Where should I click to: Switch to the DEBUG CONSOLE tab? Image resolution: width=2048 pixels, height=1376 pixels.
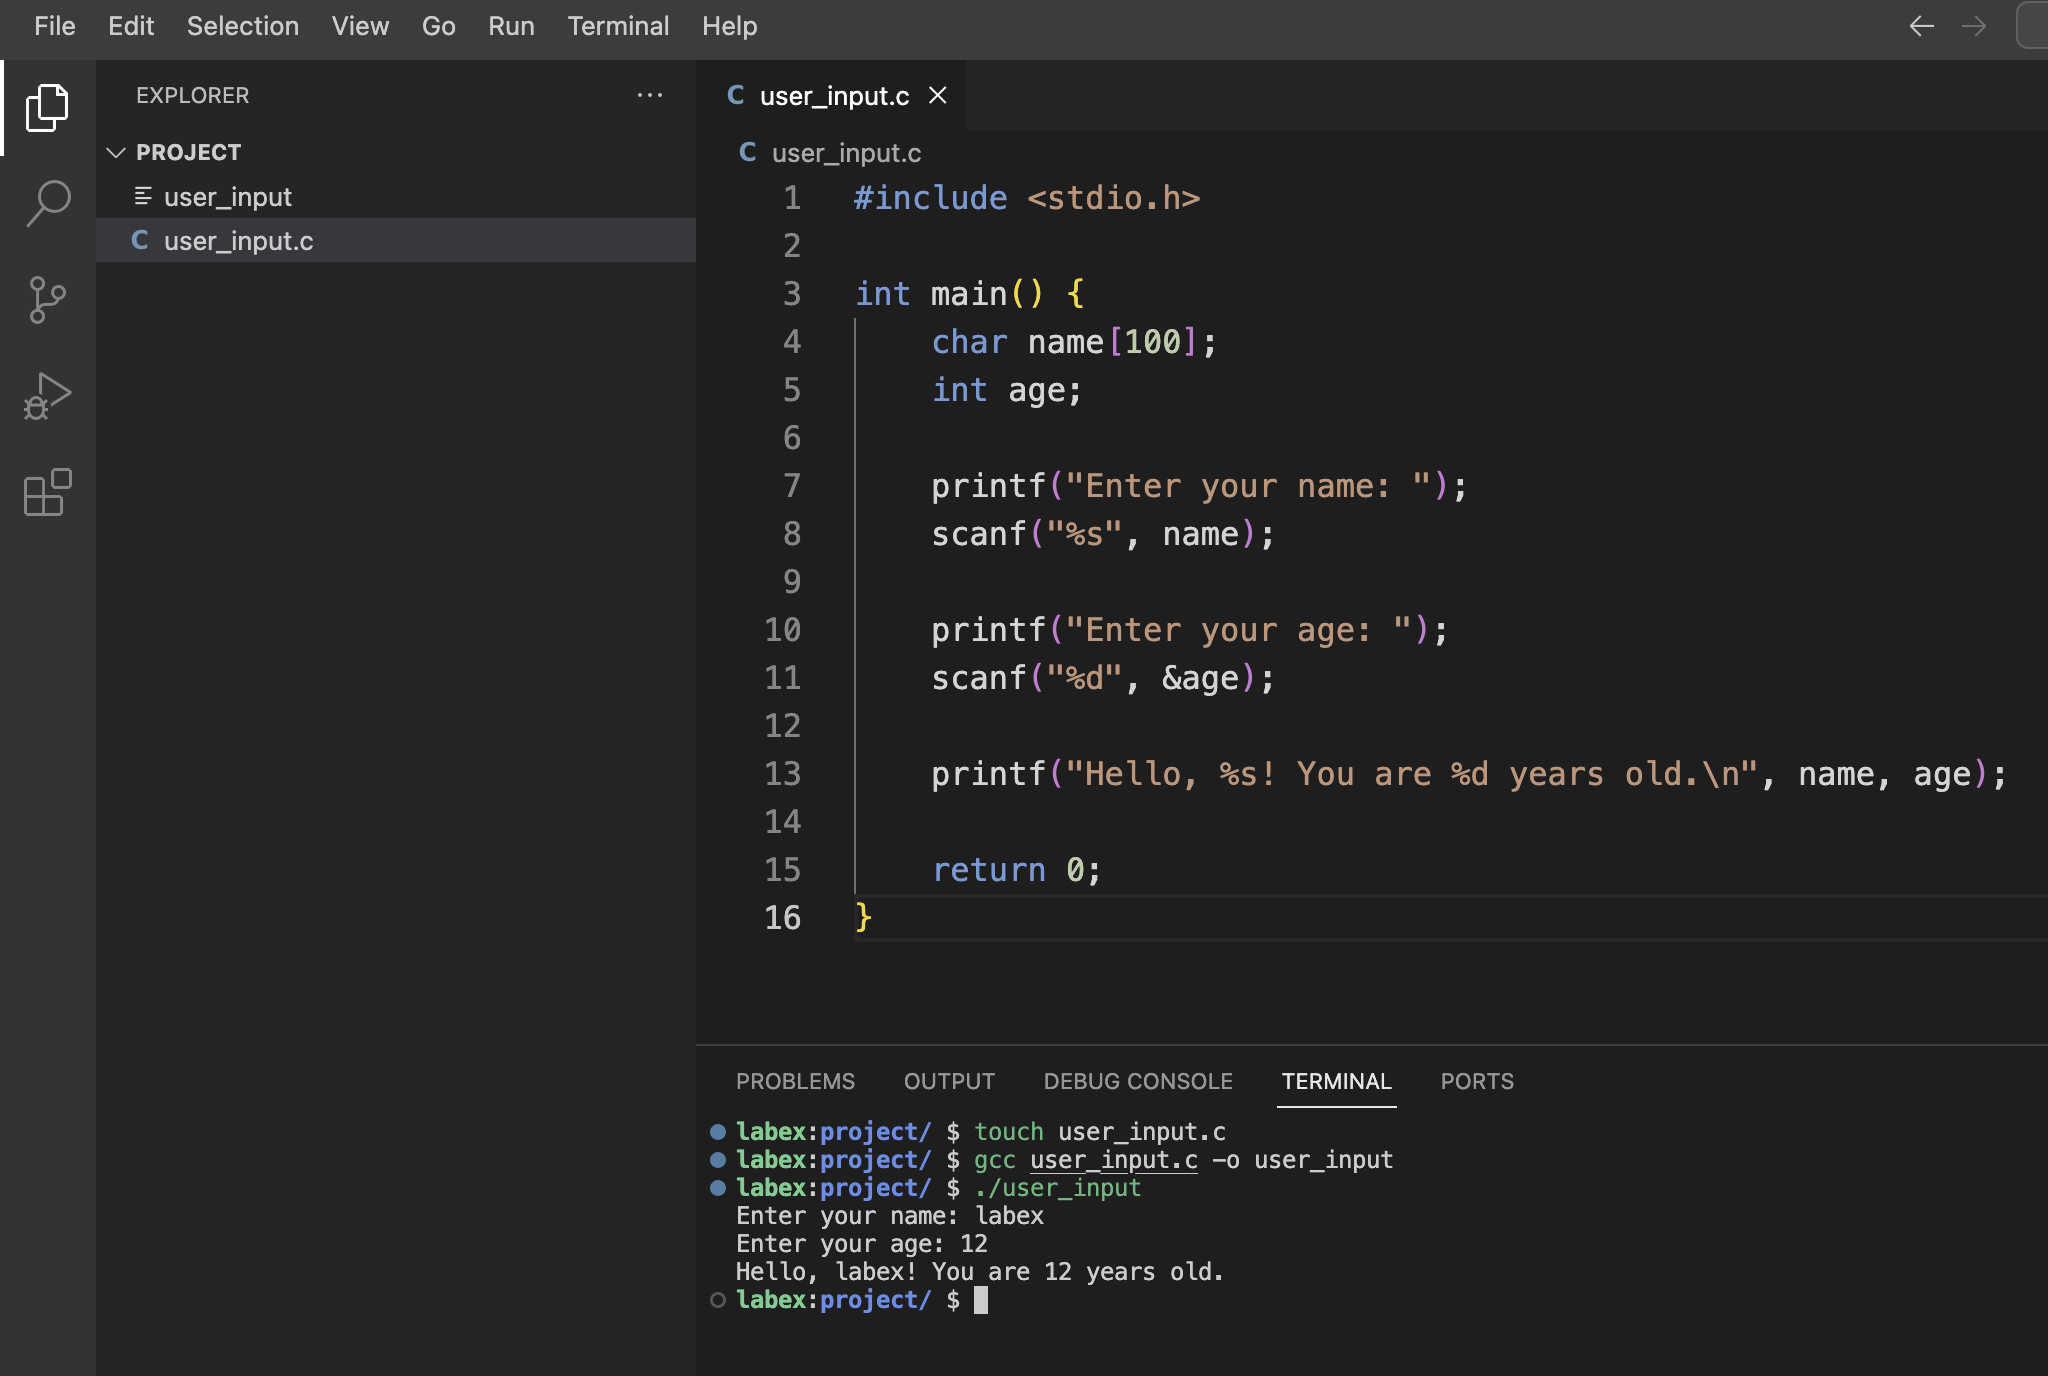(x=1137, y=1081)
